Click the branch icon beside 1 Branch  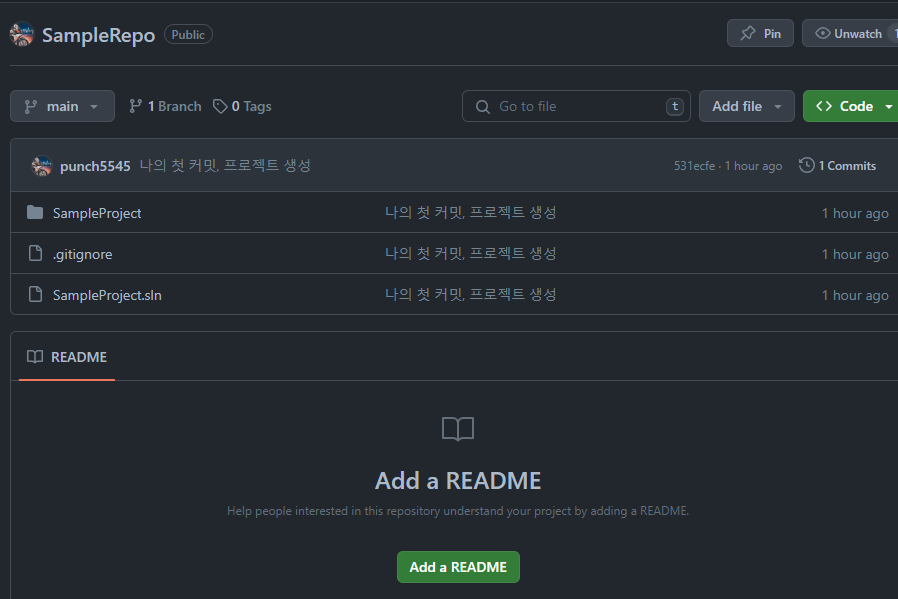pos(135,106)
